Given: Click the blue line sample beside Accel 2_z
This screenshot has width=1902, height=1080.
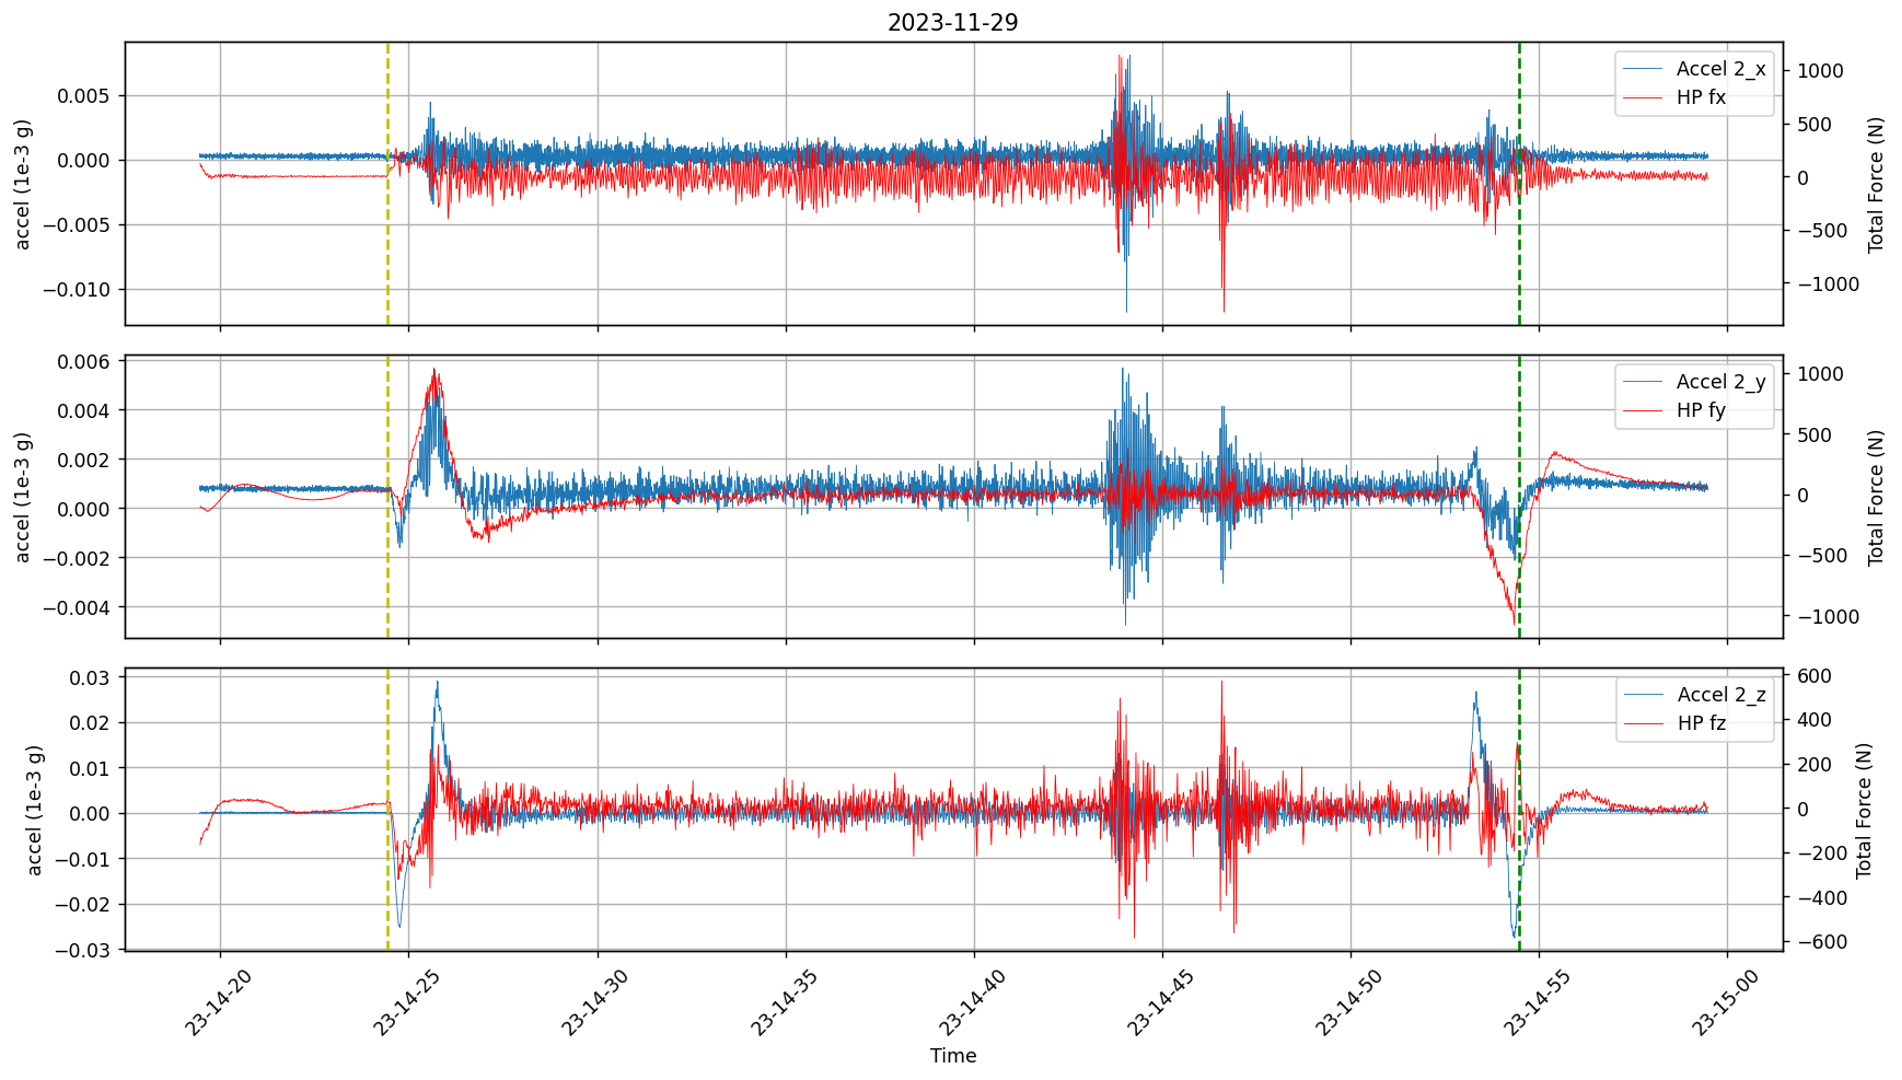Looking at the screenshot, I should 1643,695.
